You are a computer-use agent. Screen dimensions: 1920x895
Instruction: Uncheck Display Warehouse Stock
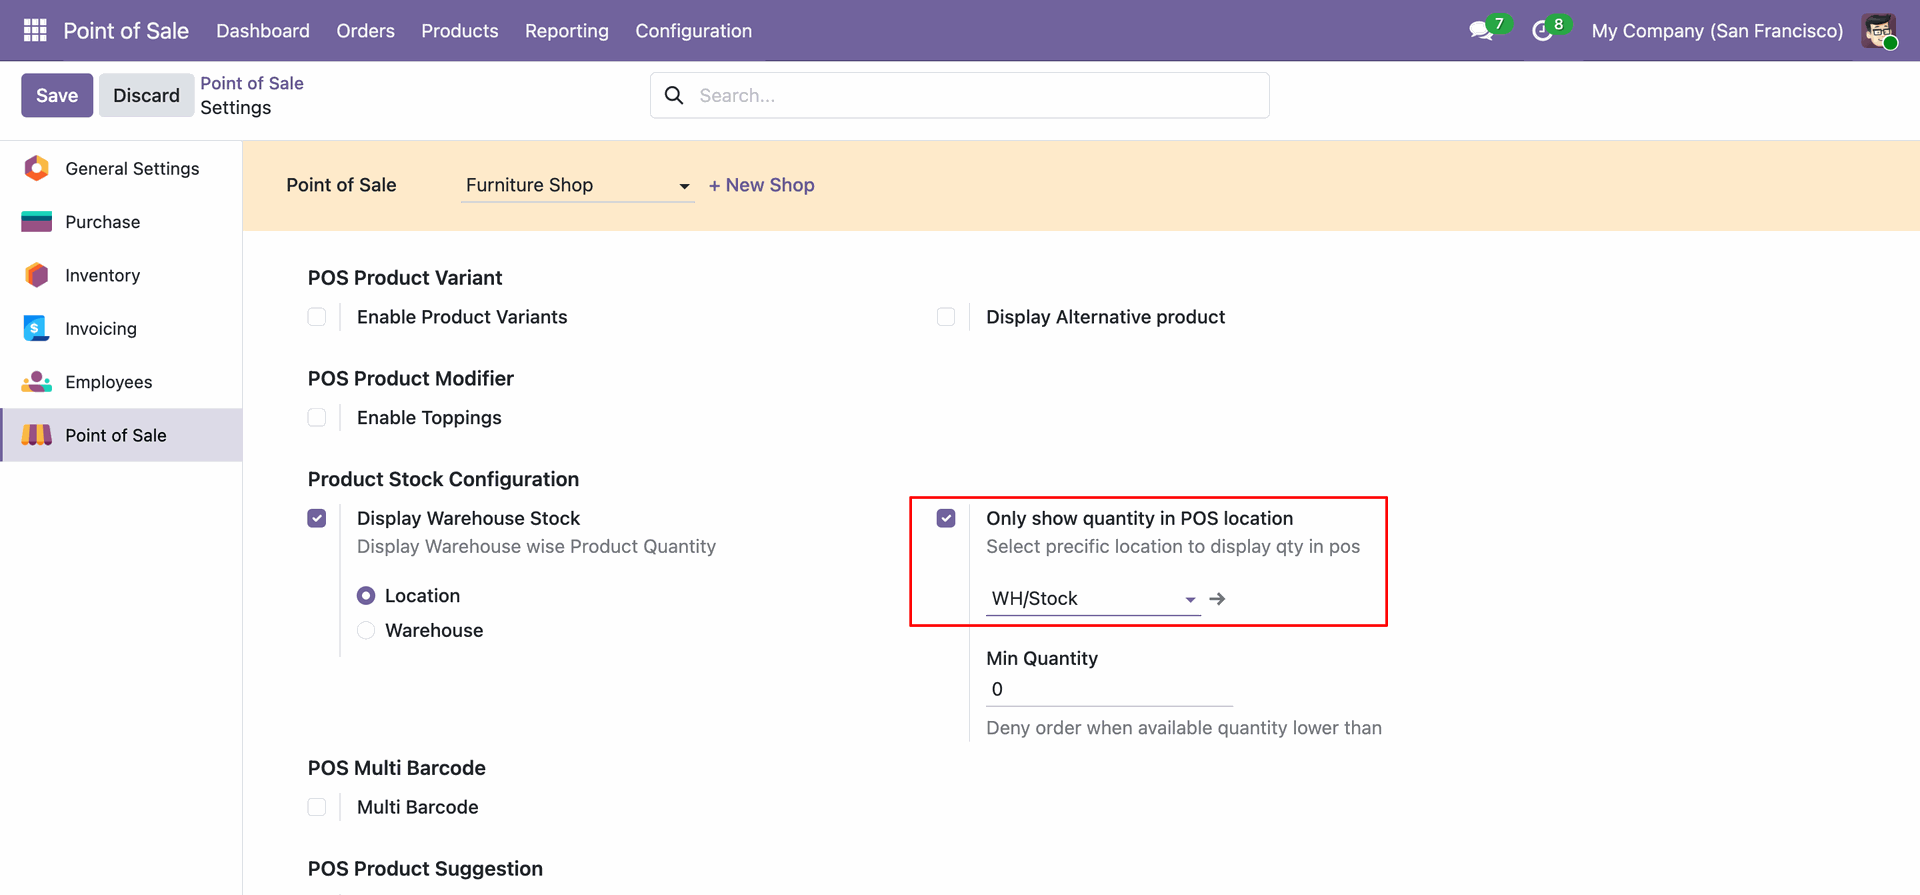pos(317,518)
